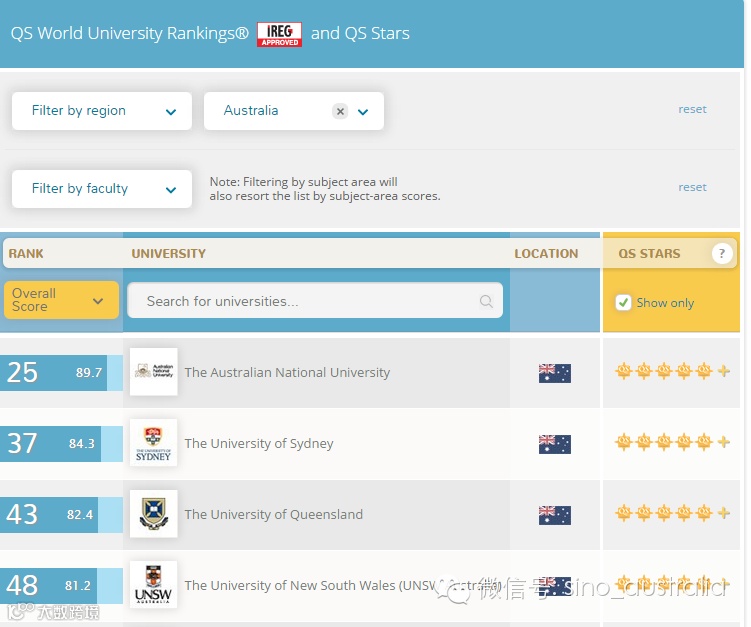
Task: Select rank 37 score 84.3 bar
Action: pos(61,444)
